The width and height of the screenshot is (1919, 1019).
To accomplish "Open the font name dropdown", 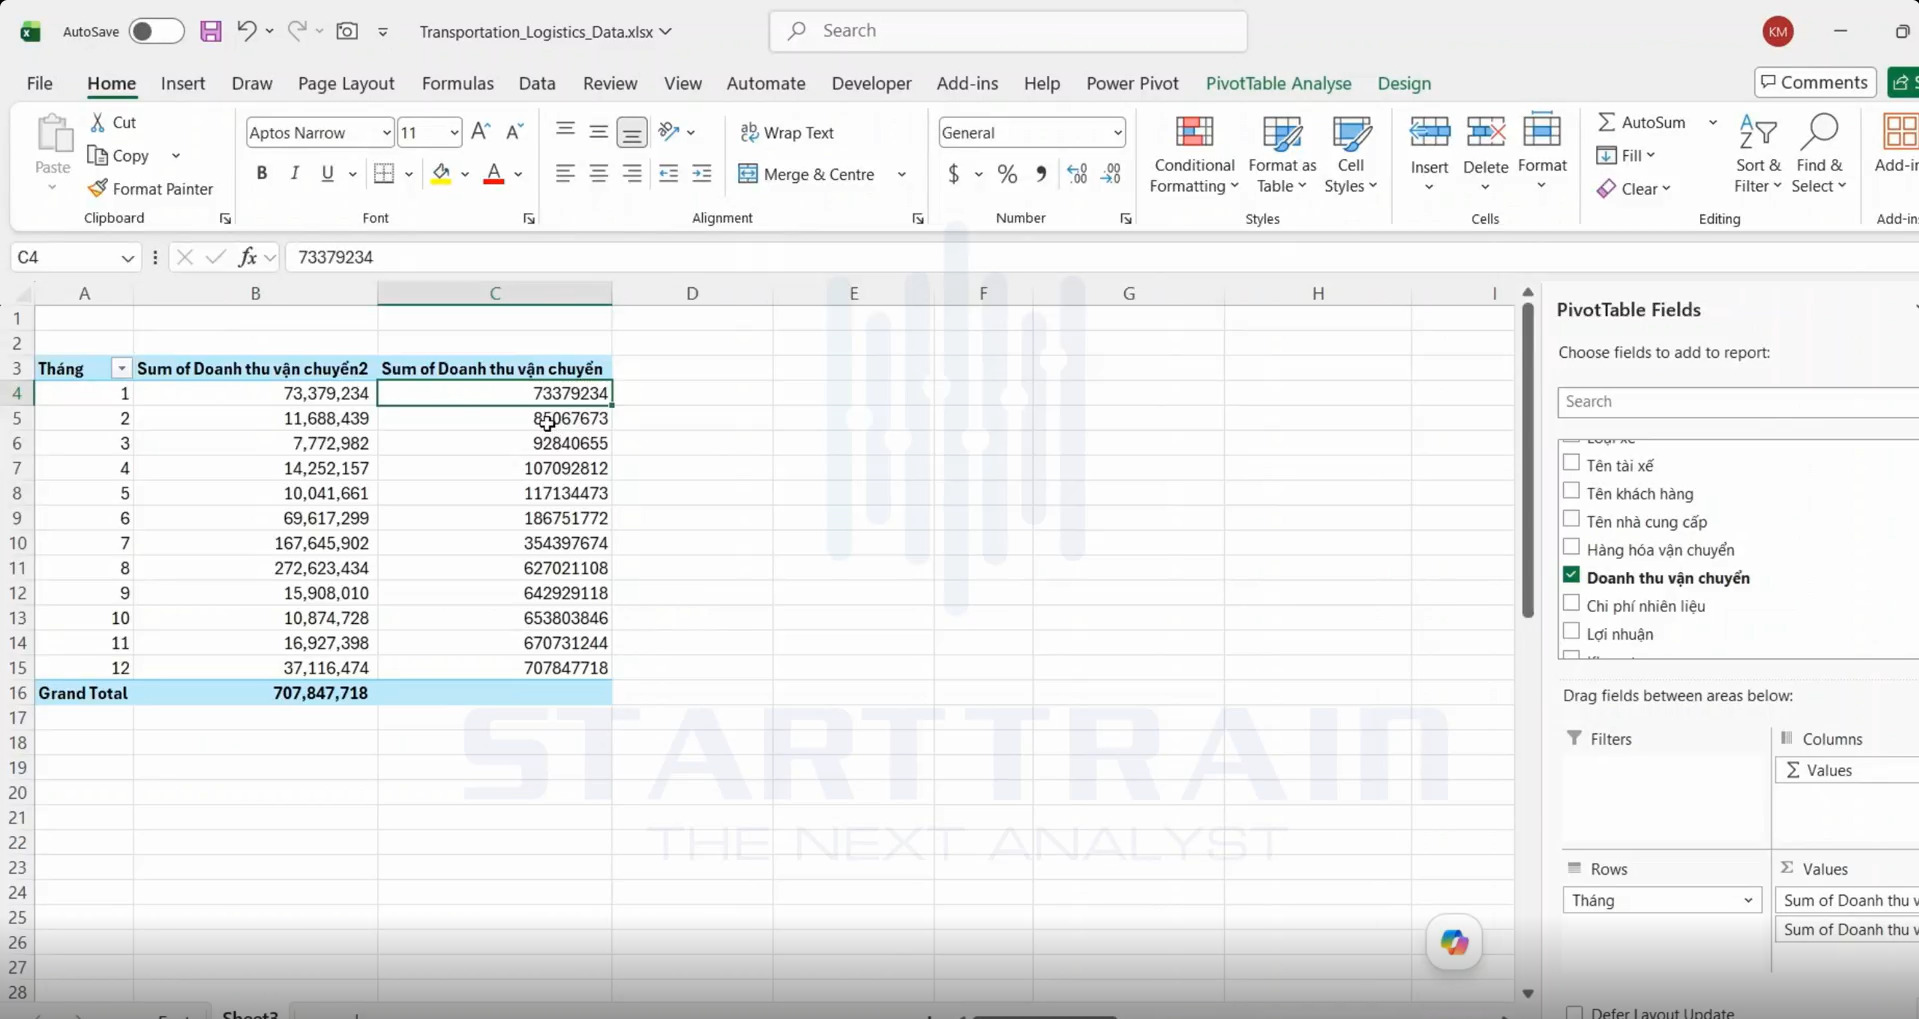I will tap(386, 133).
